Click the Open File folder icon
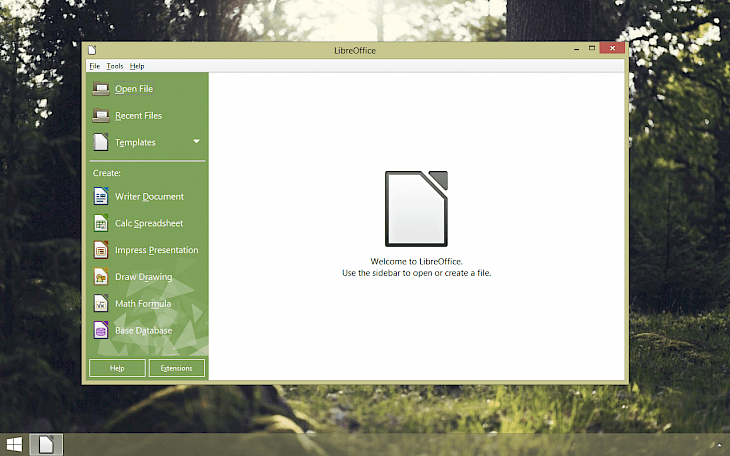This screenshot has width=730, height=456. [101, 88]
